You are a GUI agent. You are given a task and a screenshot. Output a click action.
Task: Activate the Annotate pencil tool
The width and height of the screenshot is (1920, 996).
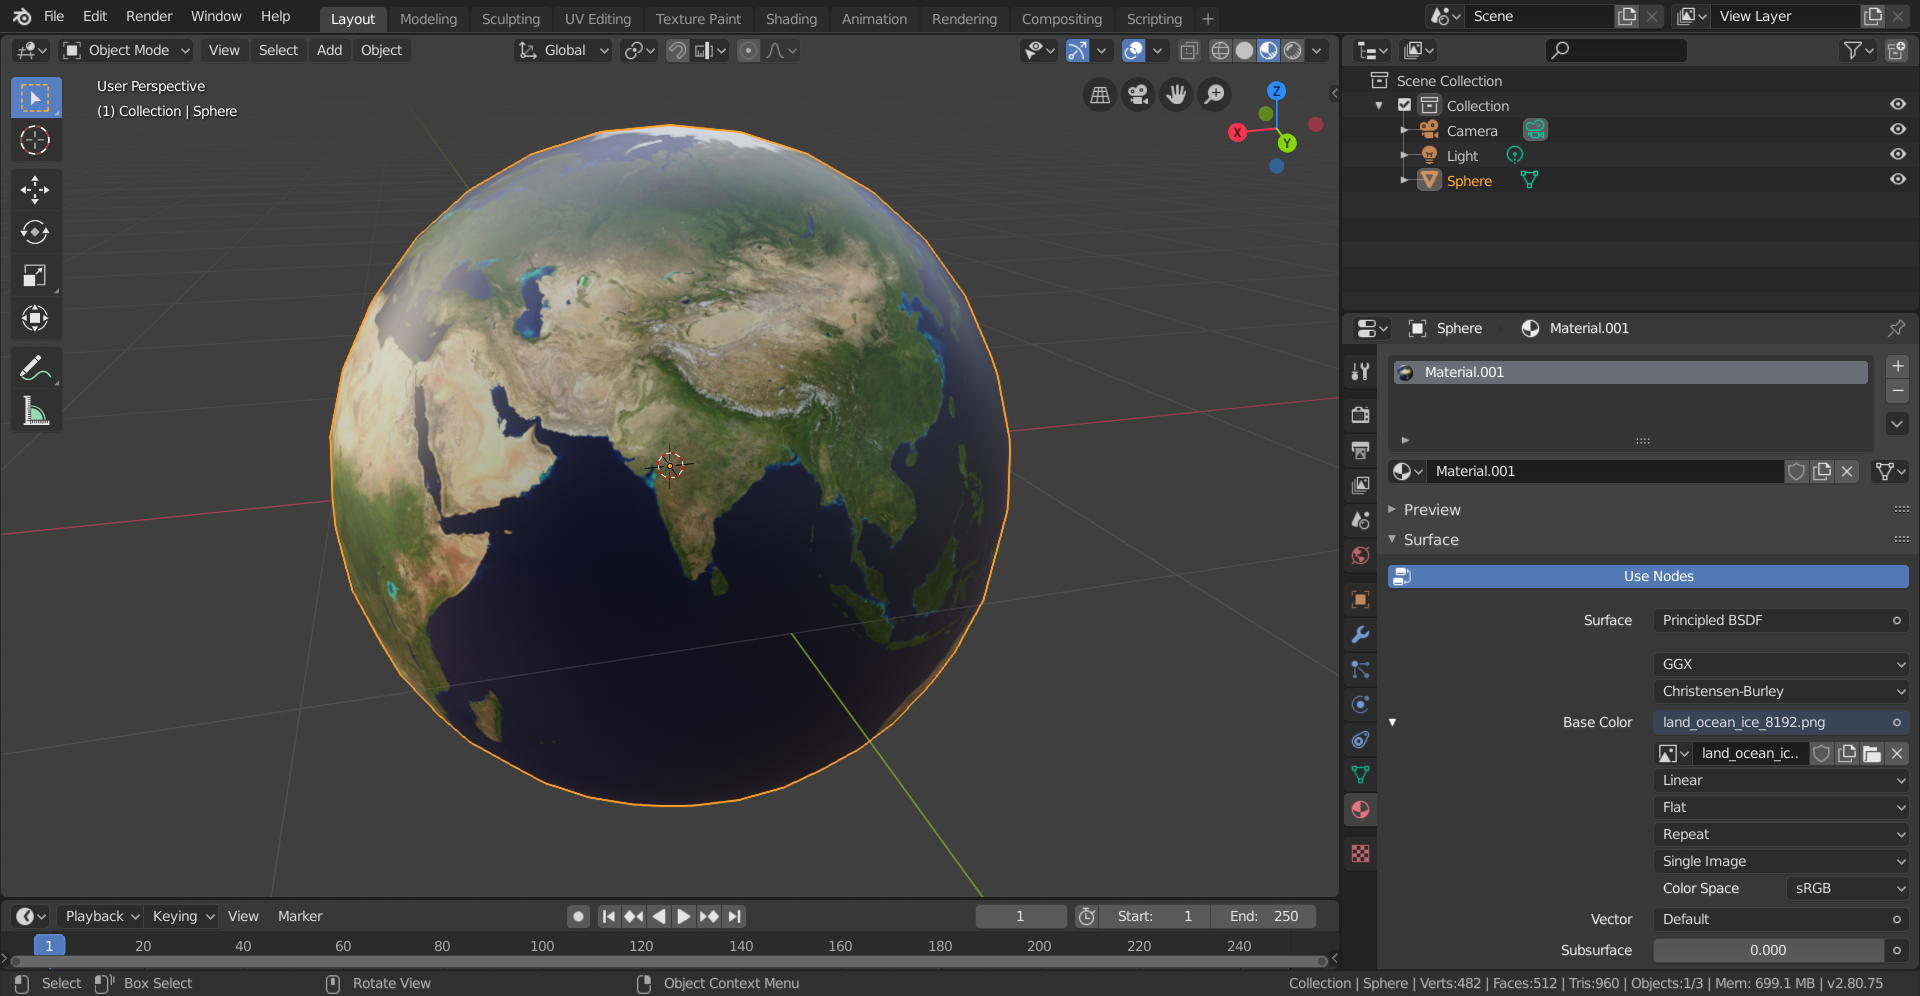pyautogui.click(x=35, y=369)
